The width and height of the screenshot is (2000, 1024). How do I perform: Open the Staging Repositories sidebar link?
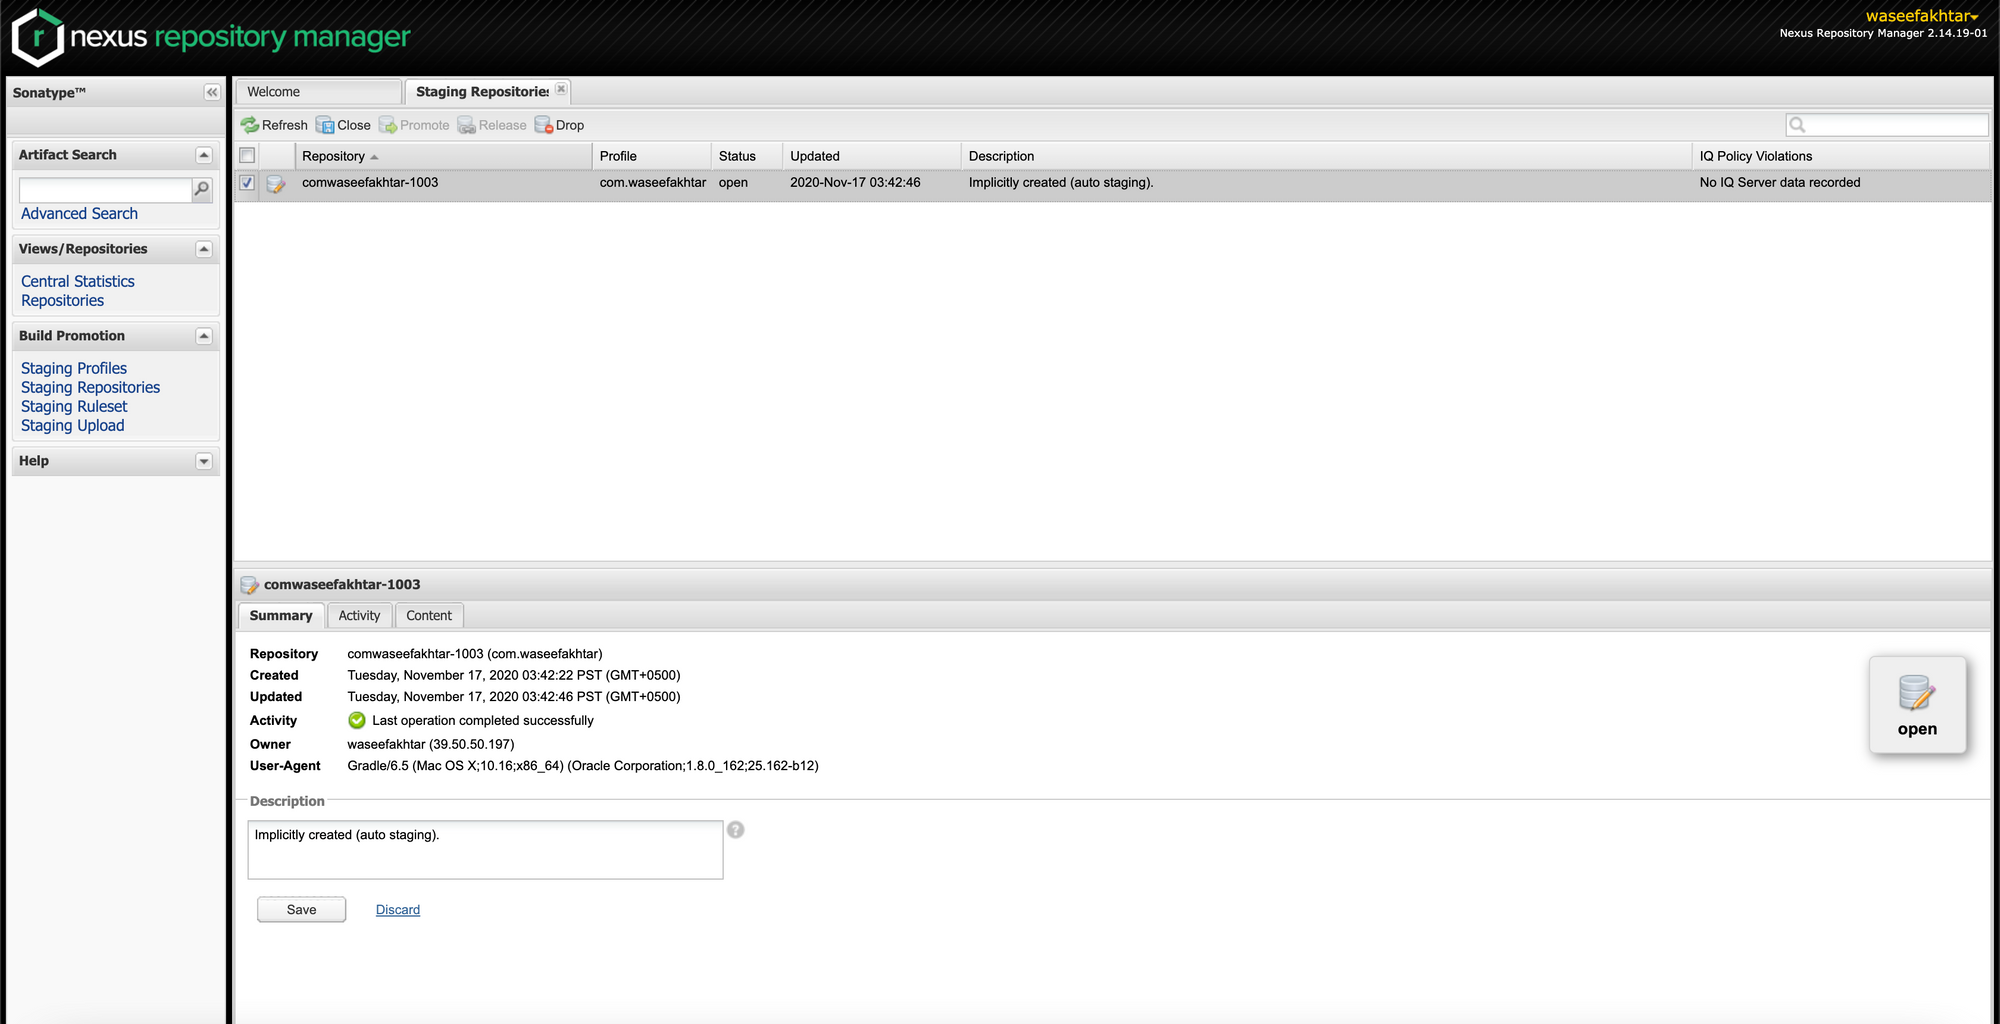point(90,388)
